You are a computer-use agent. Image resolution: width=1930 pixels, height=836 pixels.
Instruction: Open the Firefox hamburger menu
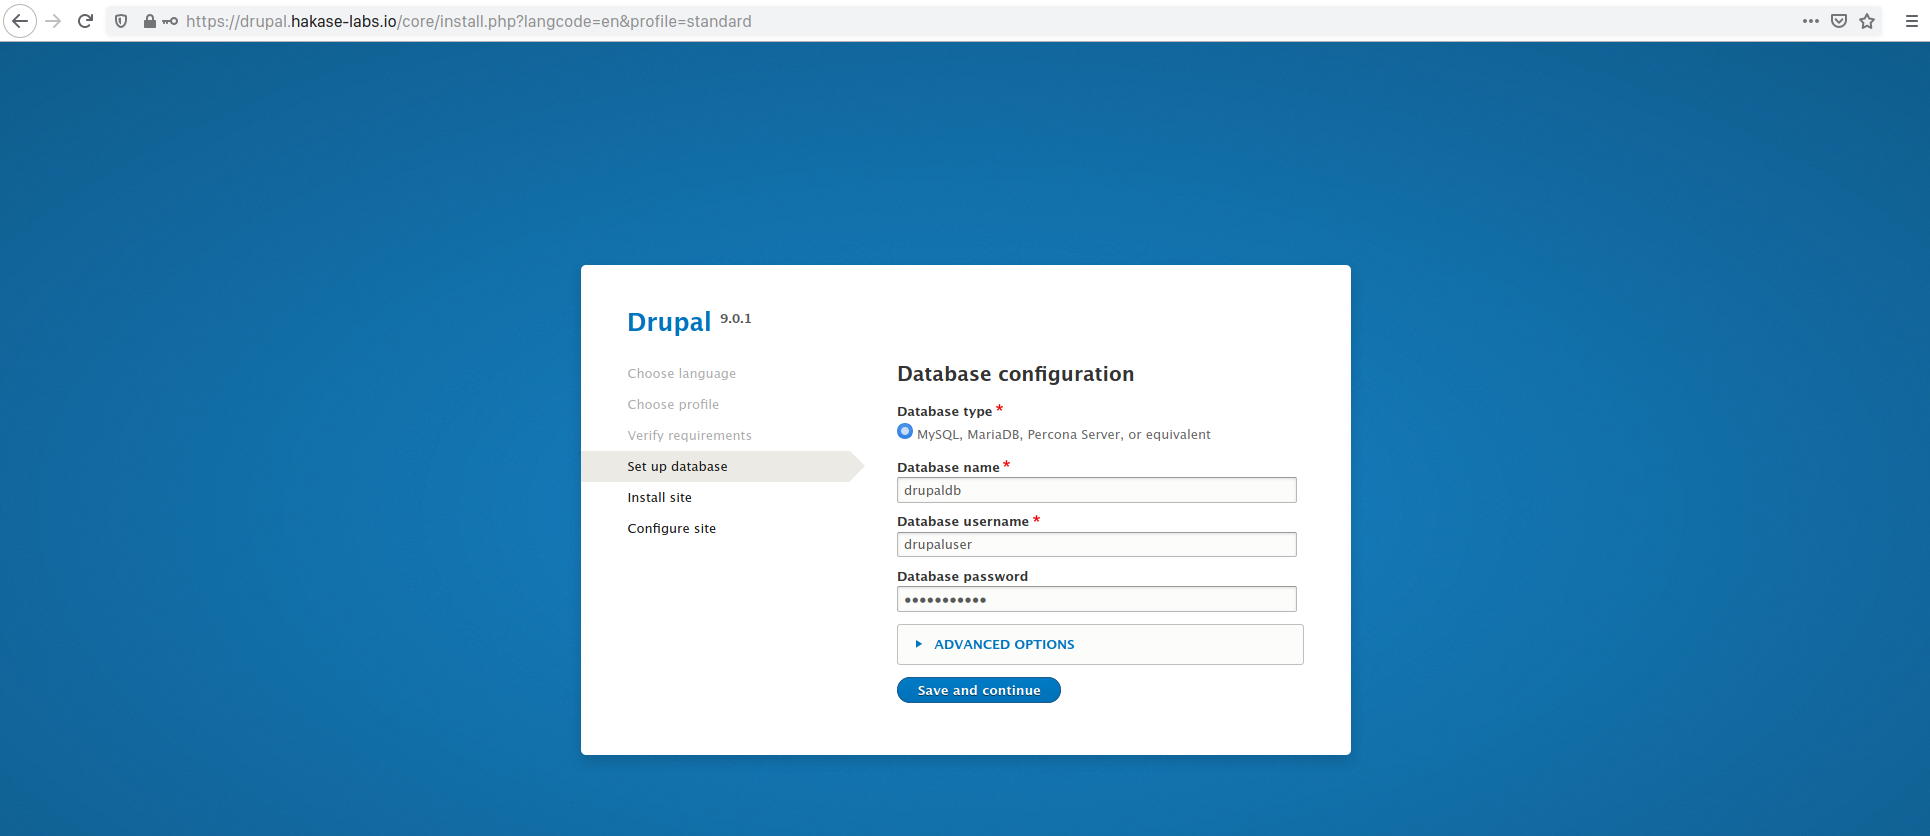coord(1911,21)
